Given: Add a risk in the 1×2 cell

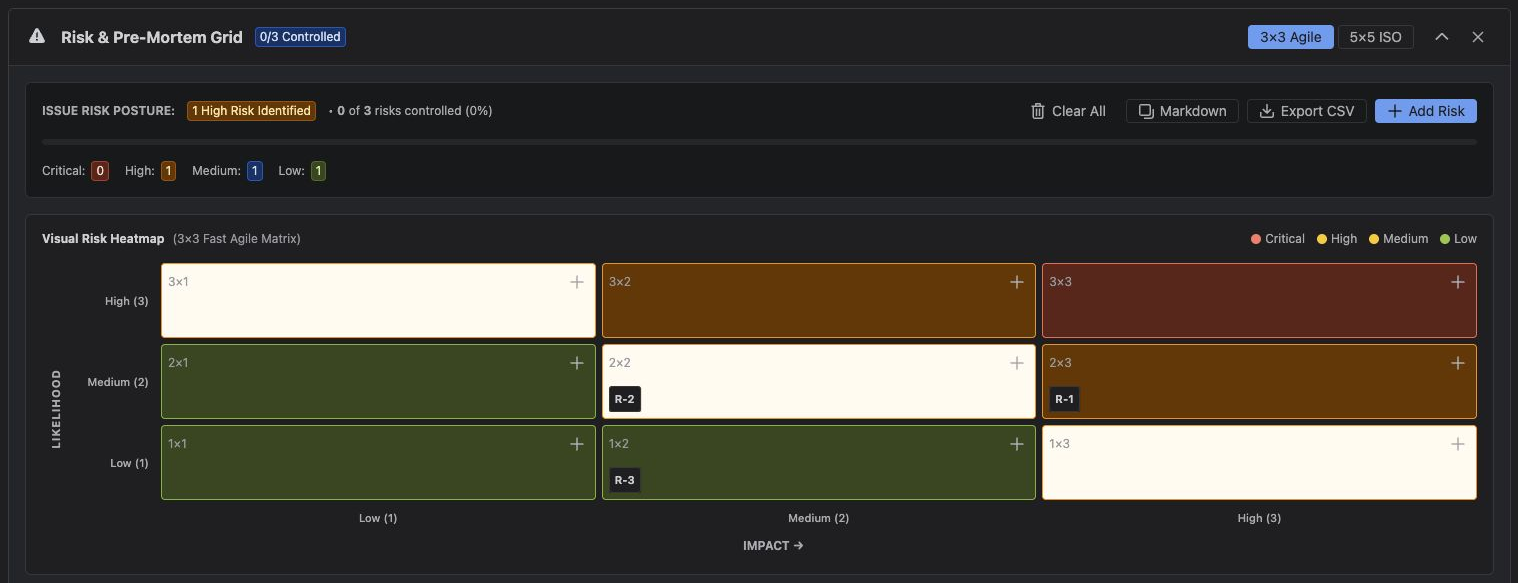Looking at the screenshot, I should (1017, 444).
